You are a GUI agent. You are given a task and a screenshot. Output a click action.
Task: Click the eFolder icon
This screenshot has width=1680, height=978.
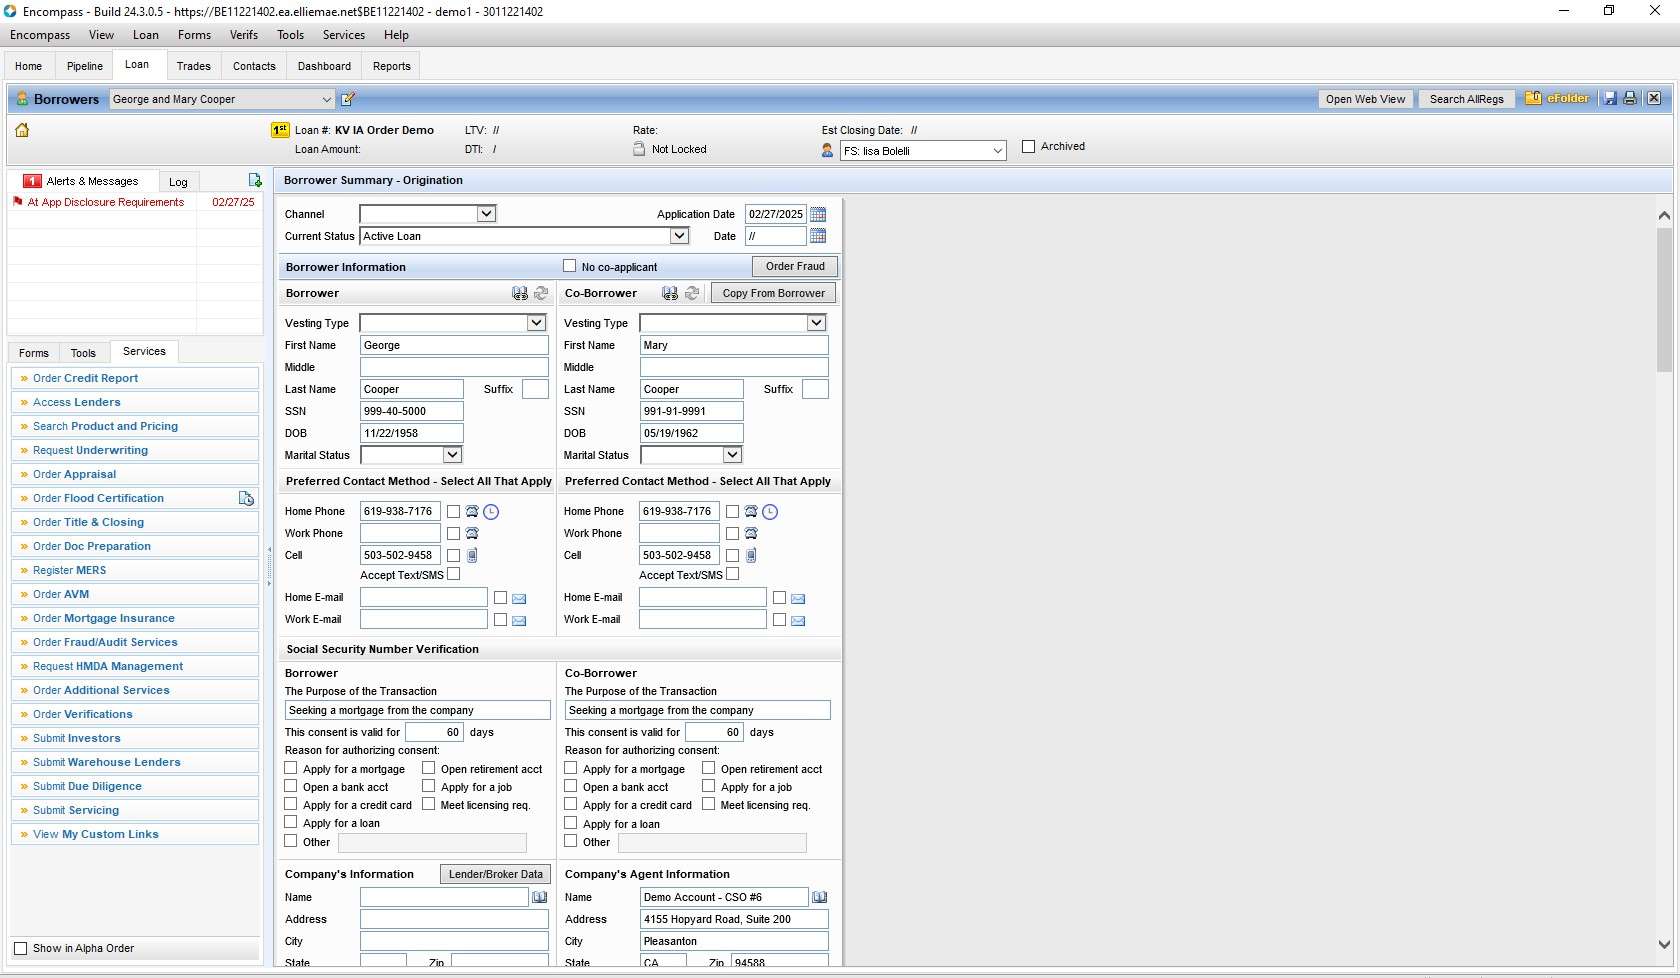(1557, 98)
